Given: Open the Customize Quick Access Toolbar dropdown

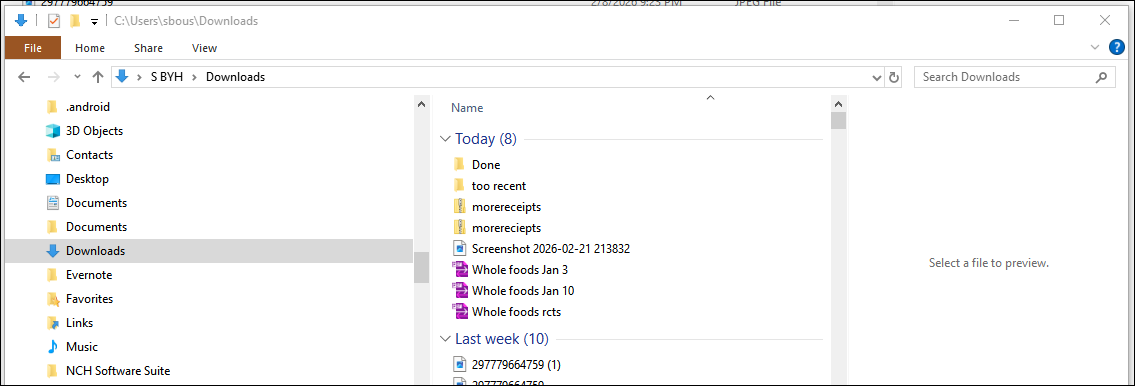Looking at the screenshot, I should click(94, 22).
